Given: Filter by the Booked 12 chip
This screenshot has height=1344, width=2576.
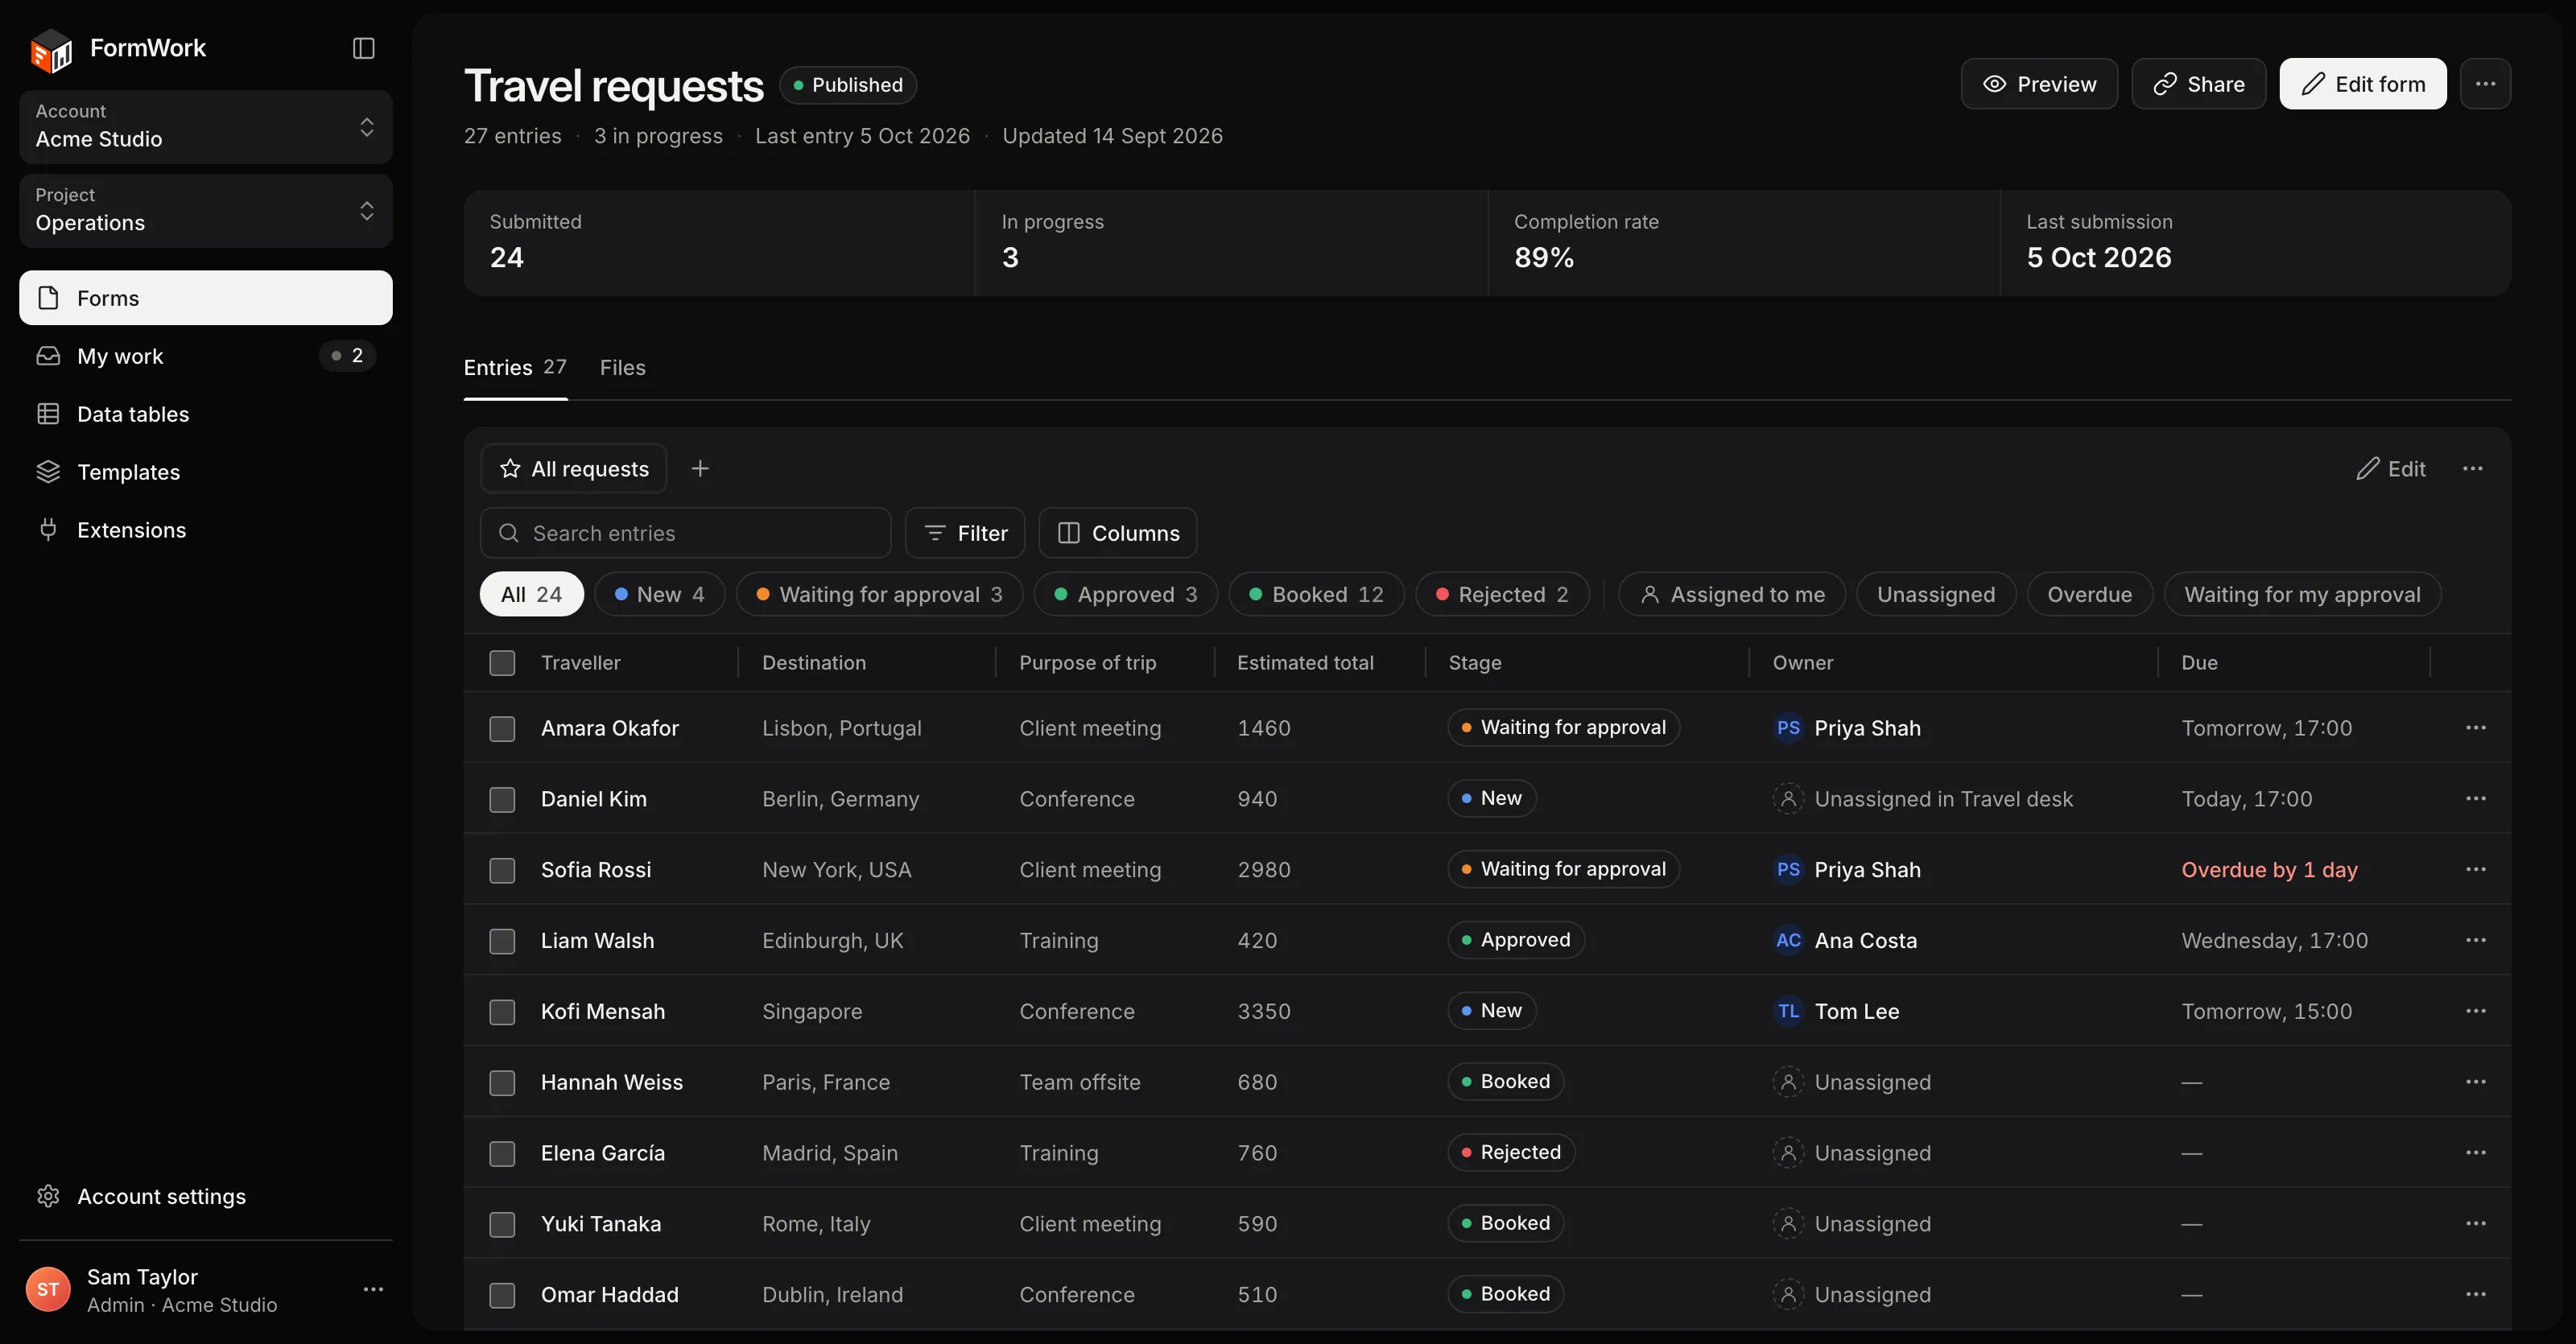Looking at the screenshot, I should 1317,594.
